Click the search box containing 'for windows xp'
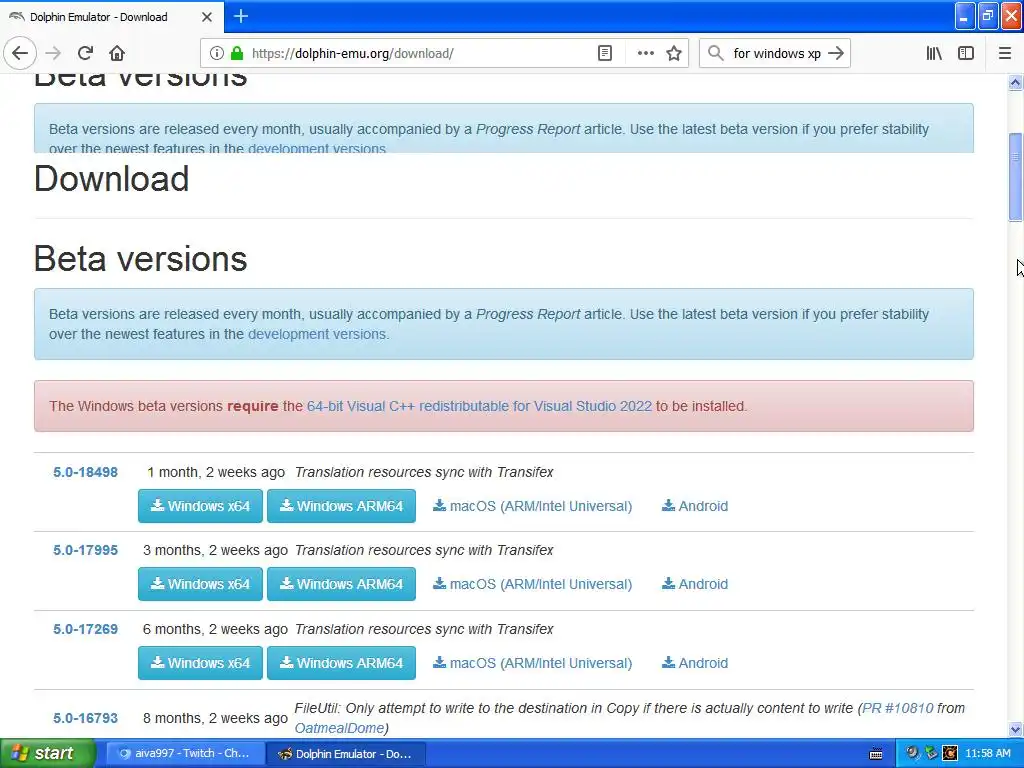The height and width of the screenshot is (768, 1024). 776,54
